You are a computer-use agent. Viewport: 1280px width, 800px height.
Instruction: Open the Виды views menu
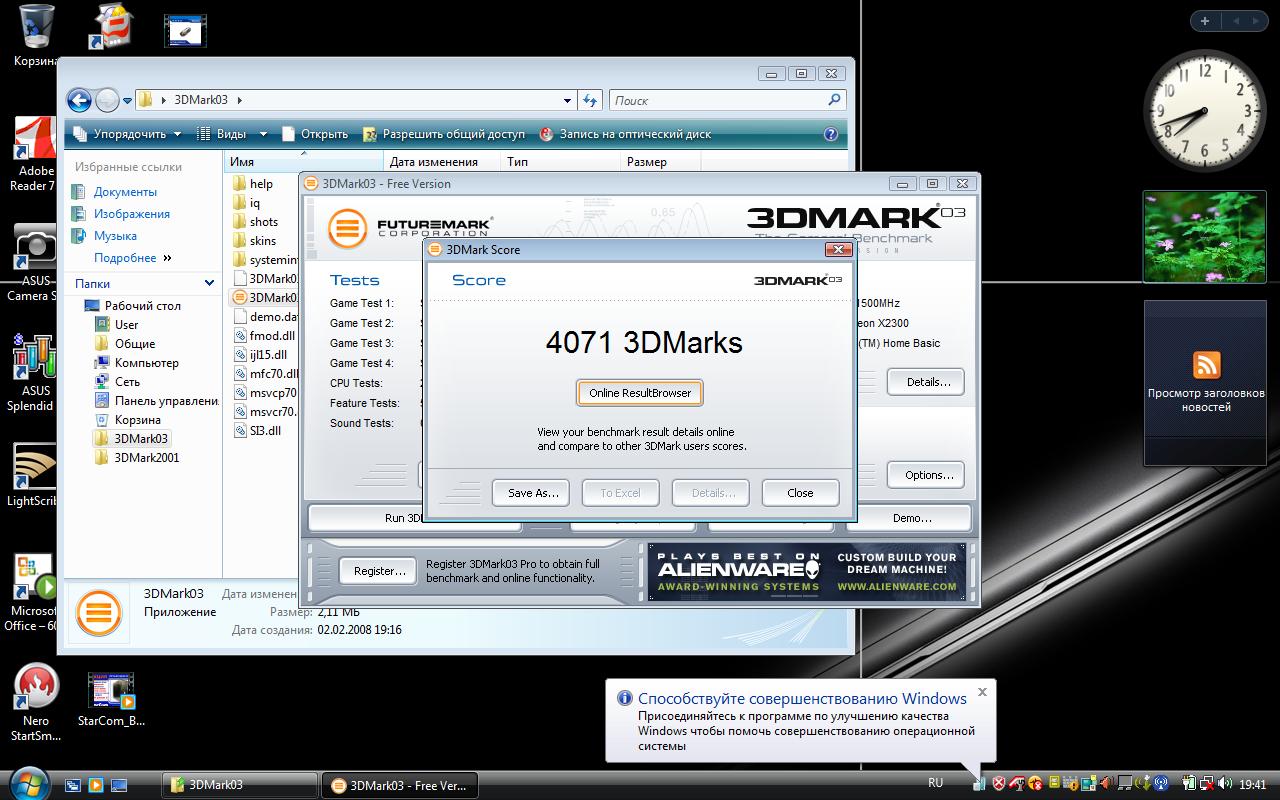click(x=223, y=134)
